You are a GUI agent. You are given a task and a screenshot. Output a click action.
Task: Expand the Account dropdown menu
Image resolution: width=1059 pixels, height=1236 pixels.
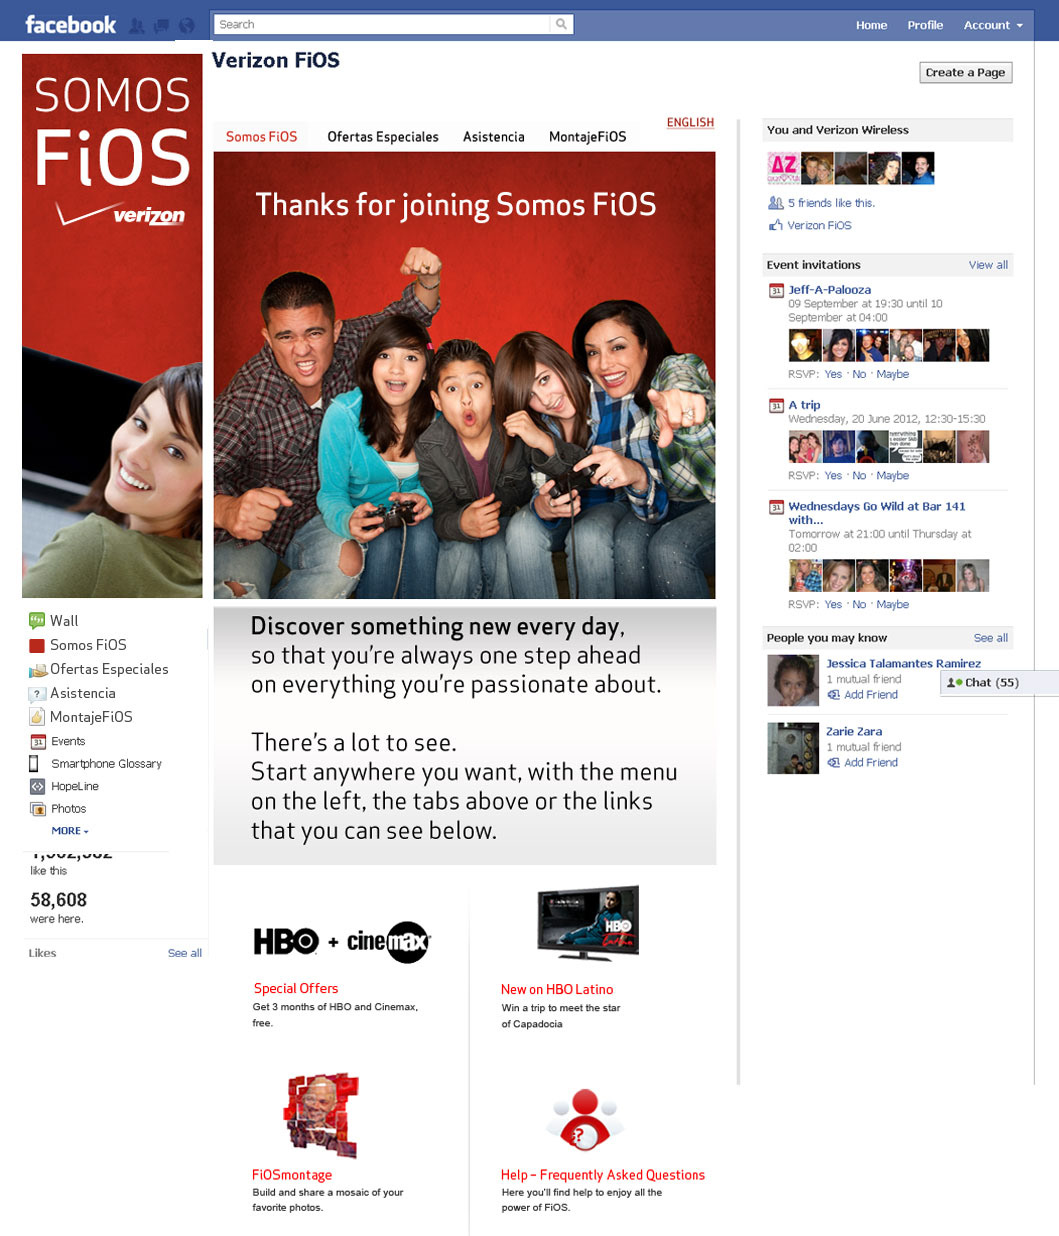click(993, 26)
